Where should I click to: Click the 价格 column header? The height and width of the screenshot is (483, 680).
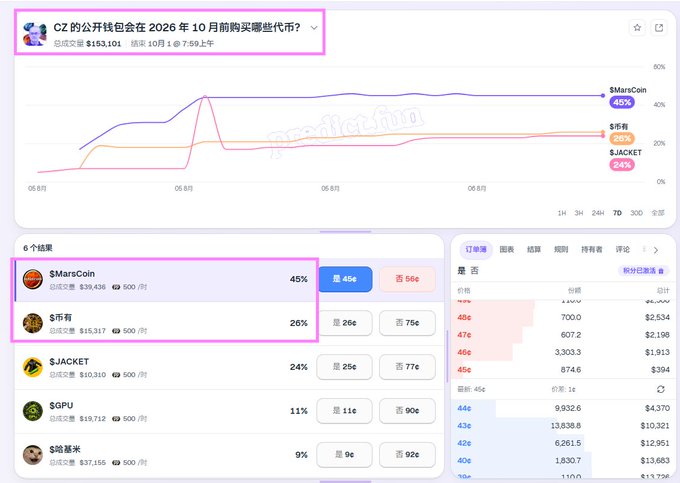pos(464,290)
